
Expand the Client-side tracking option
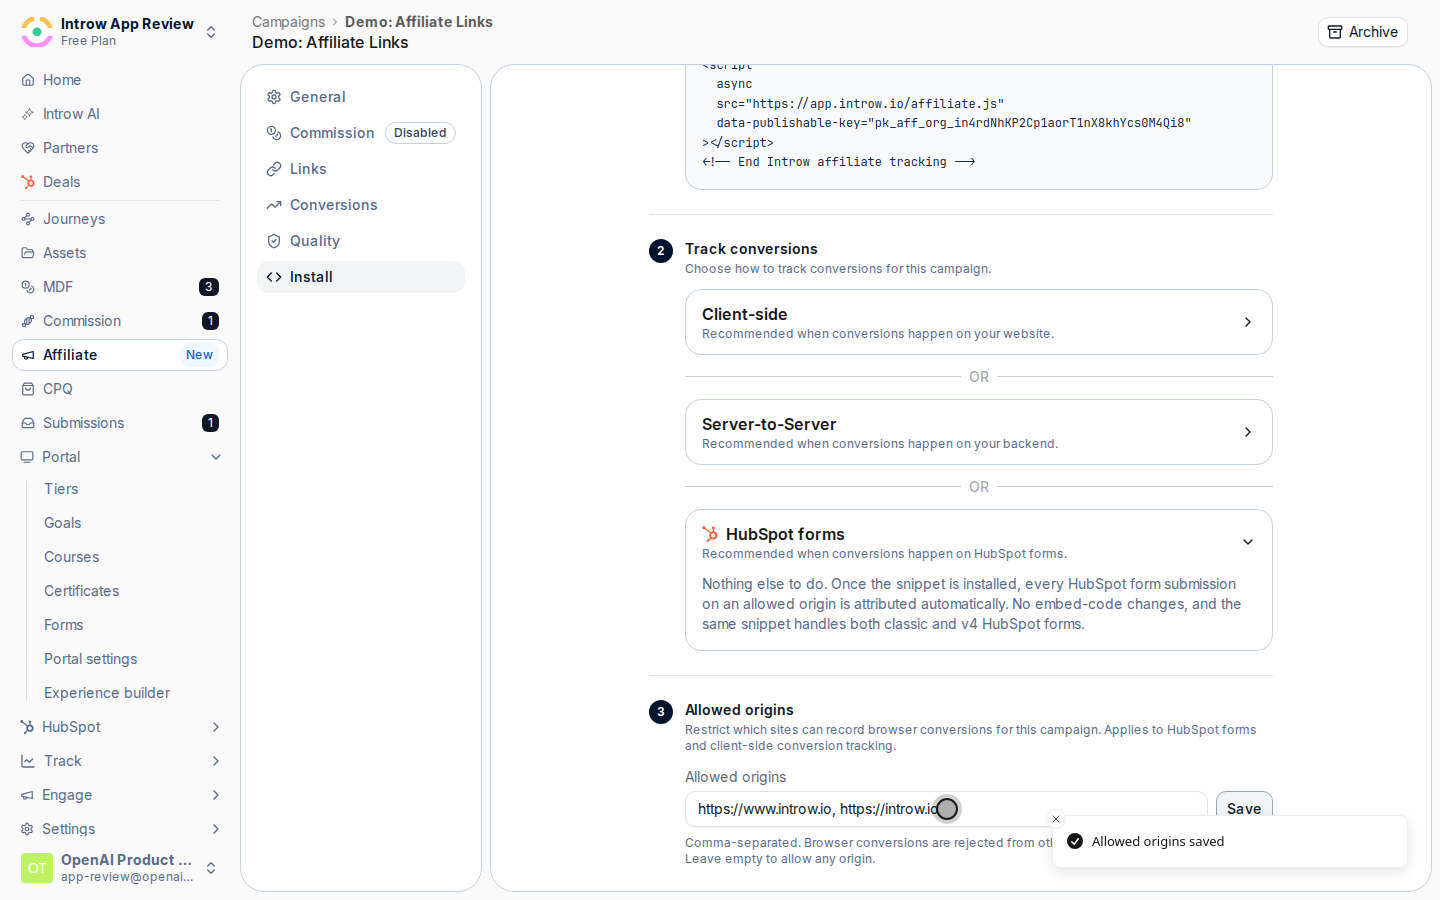point(979,322)
